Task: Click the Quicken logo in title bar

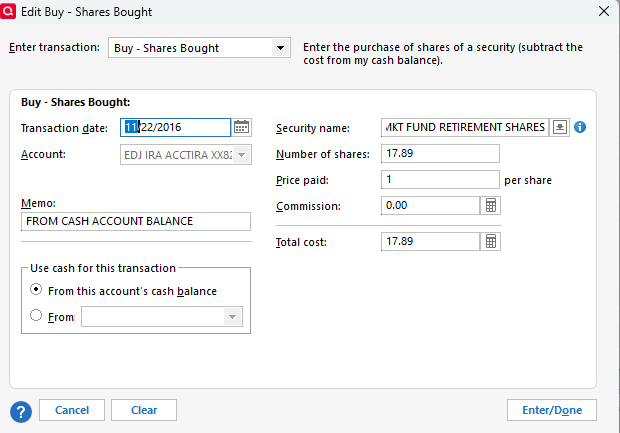Action: [9, 10]
